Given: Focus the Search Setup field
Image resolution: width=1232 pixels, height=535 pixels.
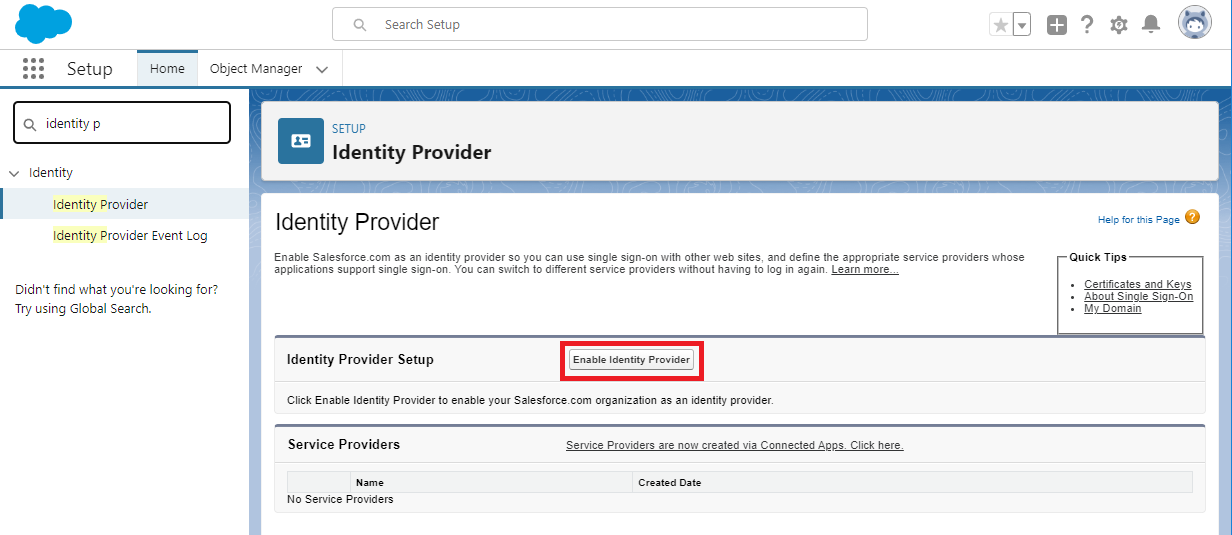Looking at the screenshot, I should [x=600, y=25].
